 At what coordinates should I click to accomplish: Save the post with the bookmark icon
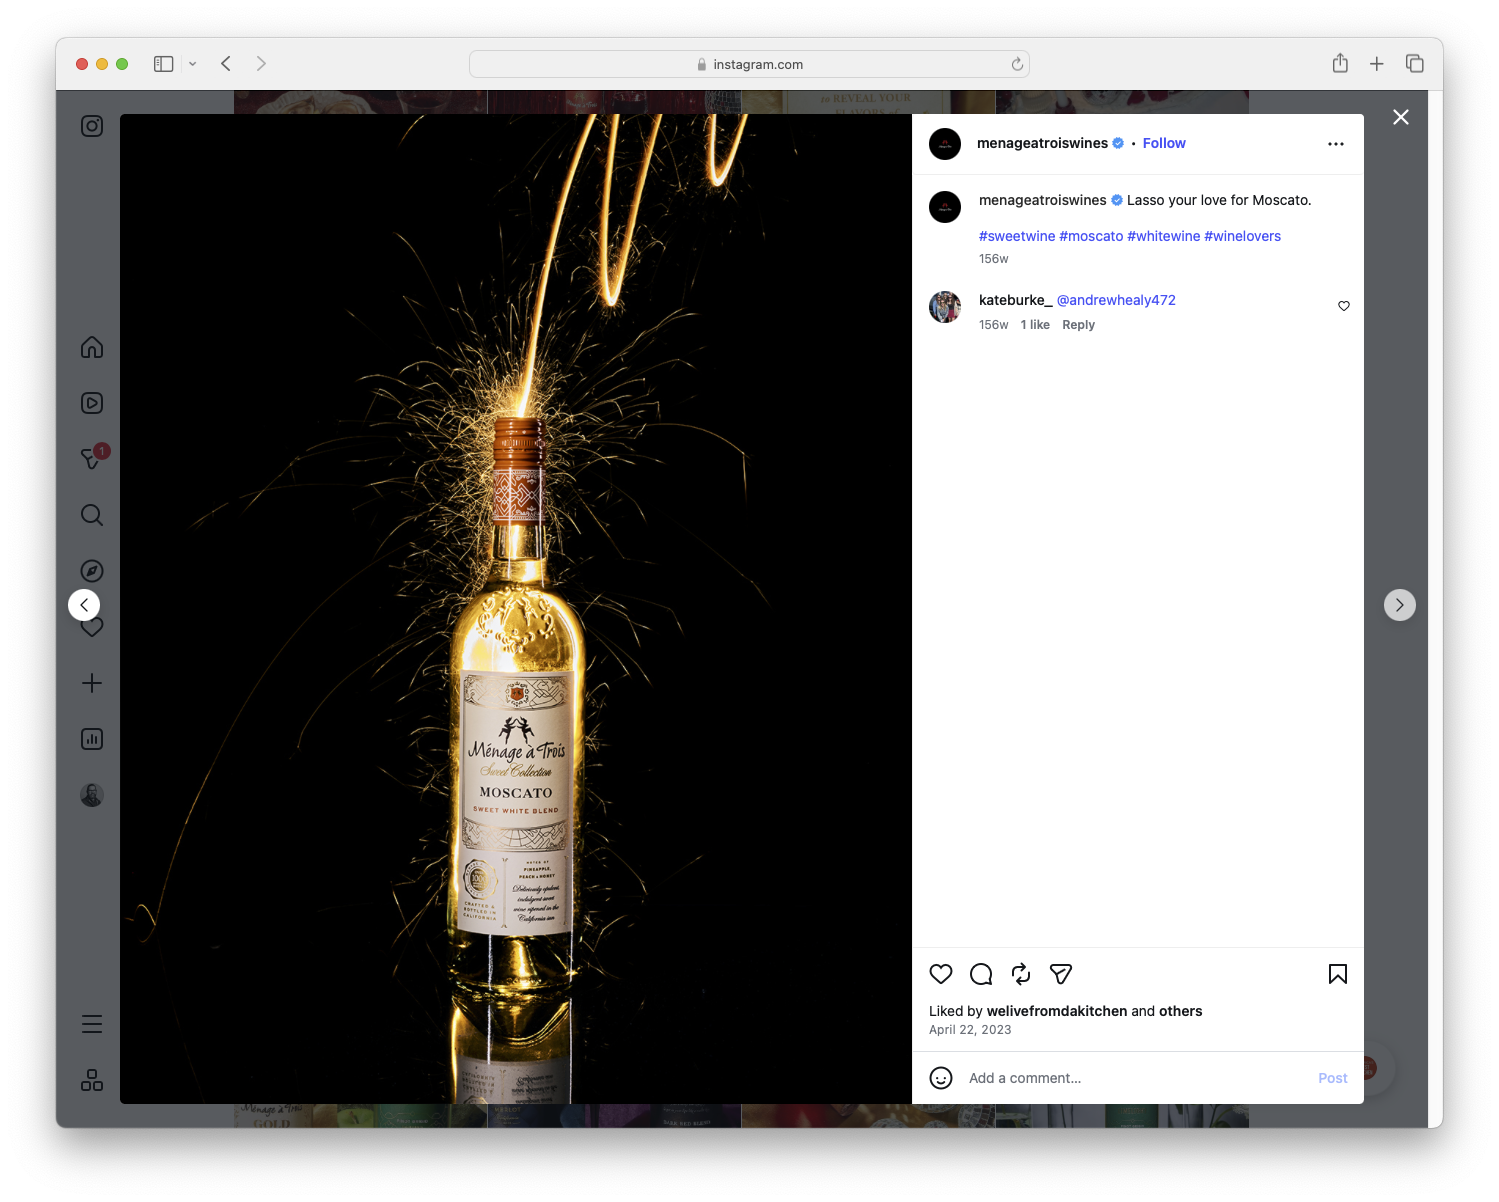click(x=1337, y=974)
